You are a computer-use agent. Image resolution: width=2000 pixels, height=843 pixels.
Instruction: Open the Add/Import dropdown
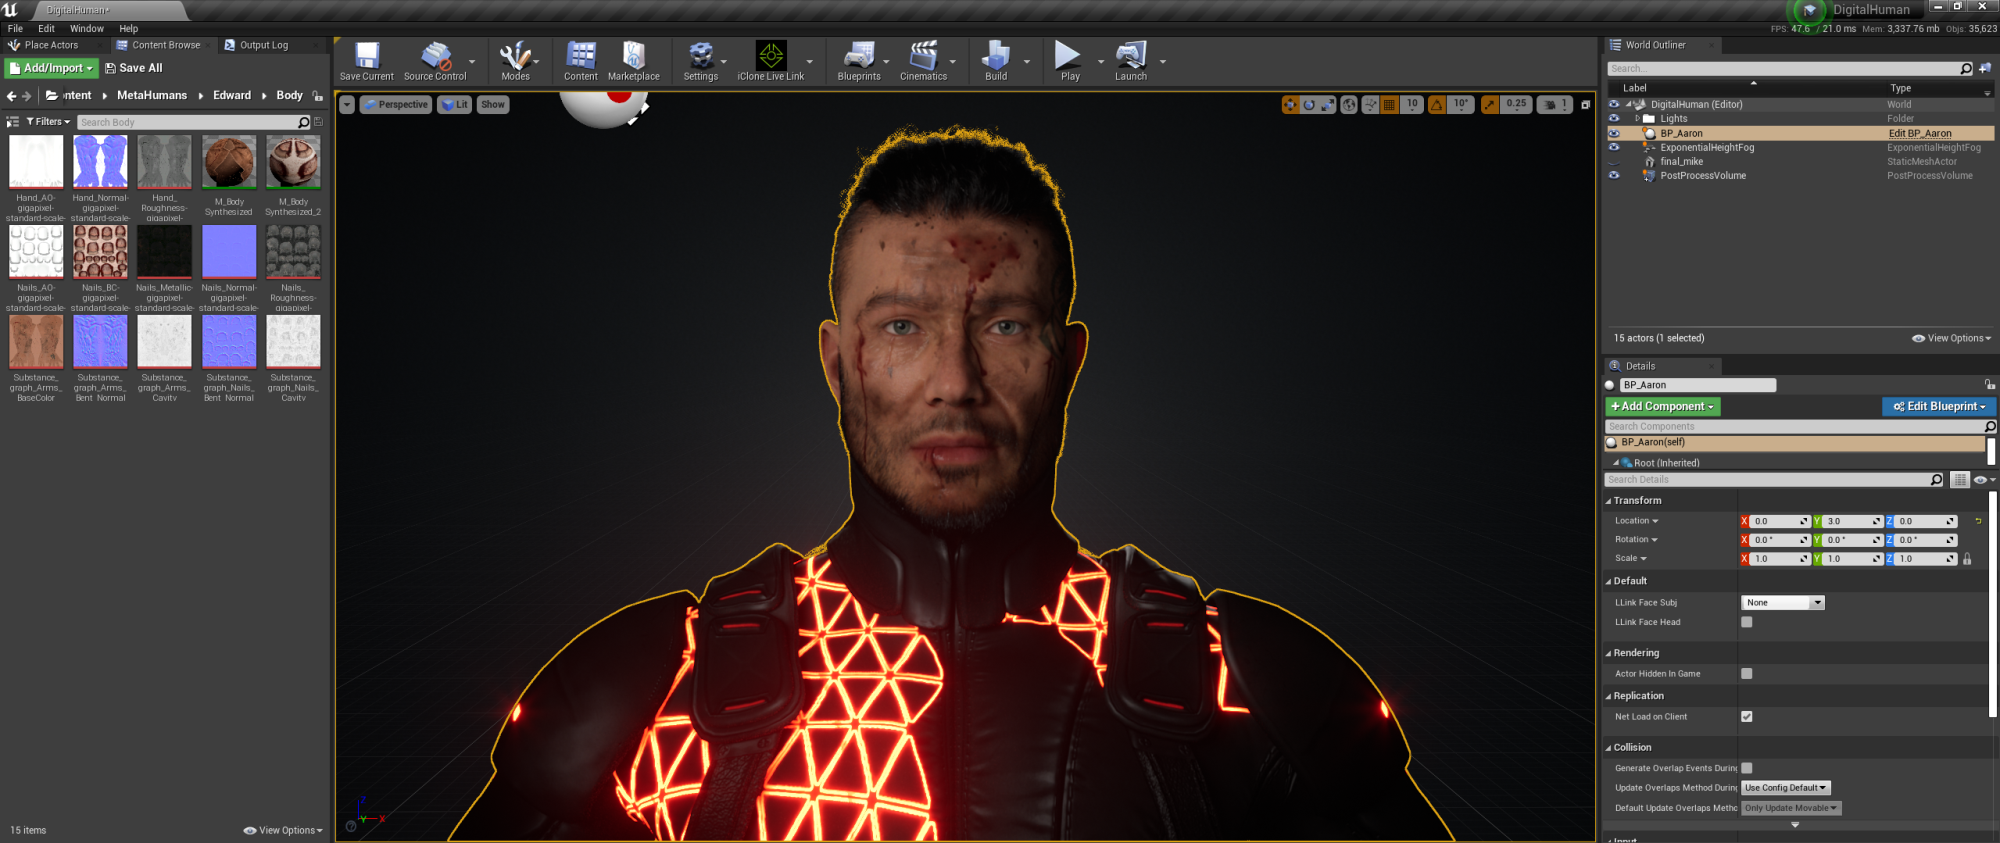[51, 68]
